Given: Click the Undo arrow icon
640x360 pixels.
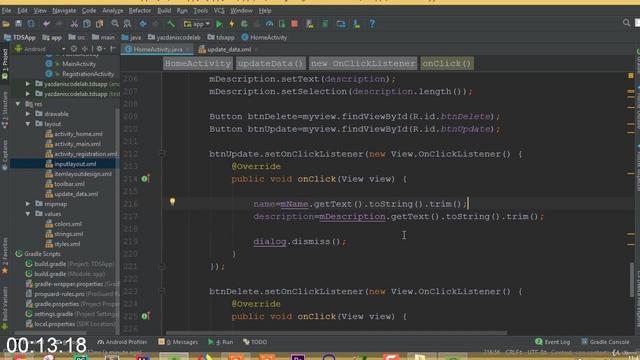Looking at the screenshot, I should coord(46,24).
